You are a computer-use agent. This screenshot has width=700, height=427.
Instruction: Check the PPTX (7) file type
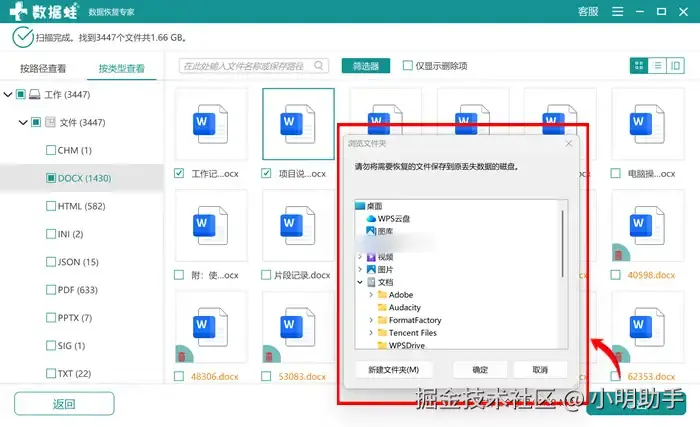(x=51, y=318)
